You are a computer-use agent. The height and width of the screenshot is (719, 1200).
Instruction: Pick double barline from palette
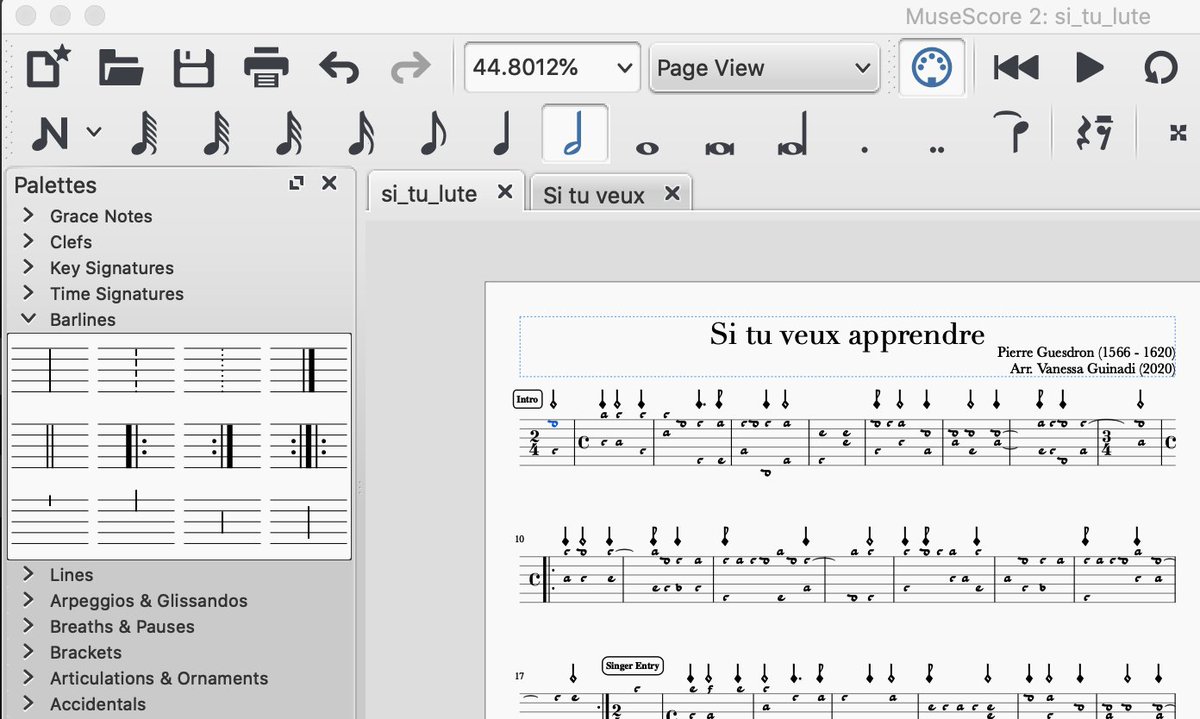(x=50, y=445)
